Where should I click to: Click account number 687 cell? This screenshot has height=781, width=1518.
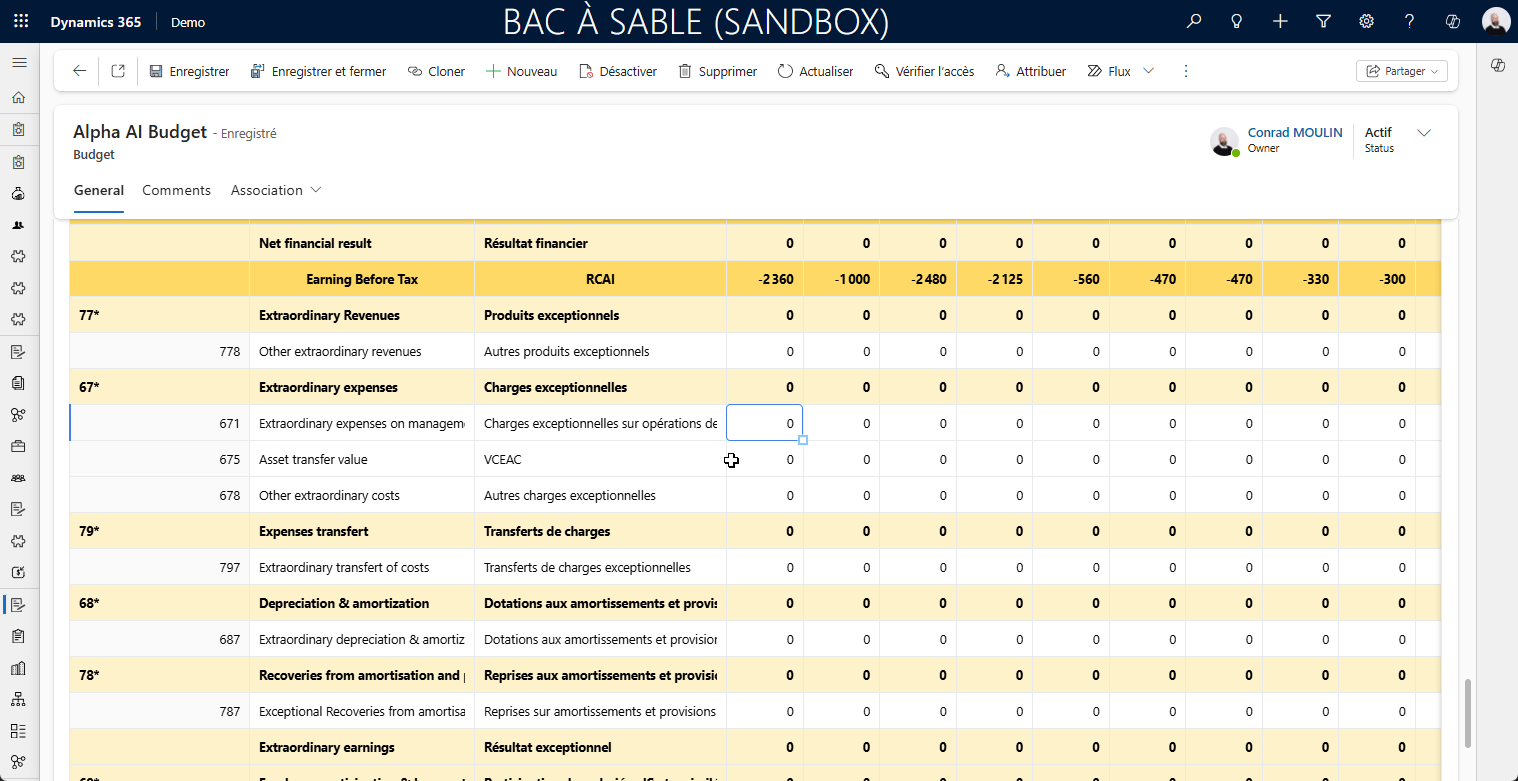click(159, 639)
